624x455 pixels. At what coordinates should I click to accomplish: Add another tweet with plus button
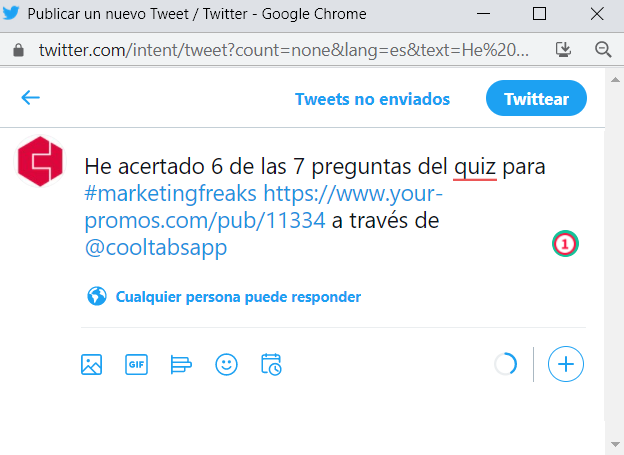tap(566, 364)
